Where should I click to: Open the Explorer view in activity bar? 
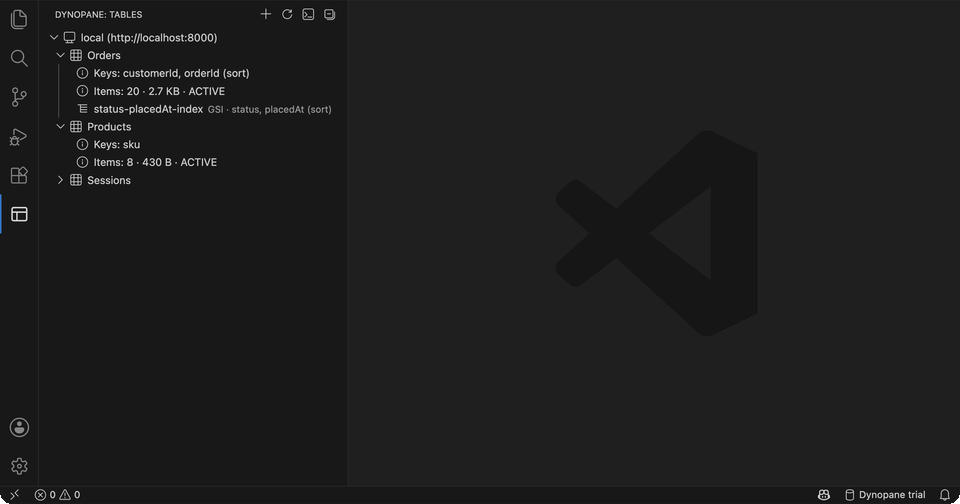(19, 19)
